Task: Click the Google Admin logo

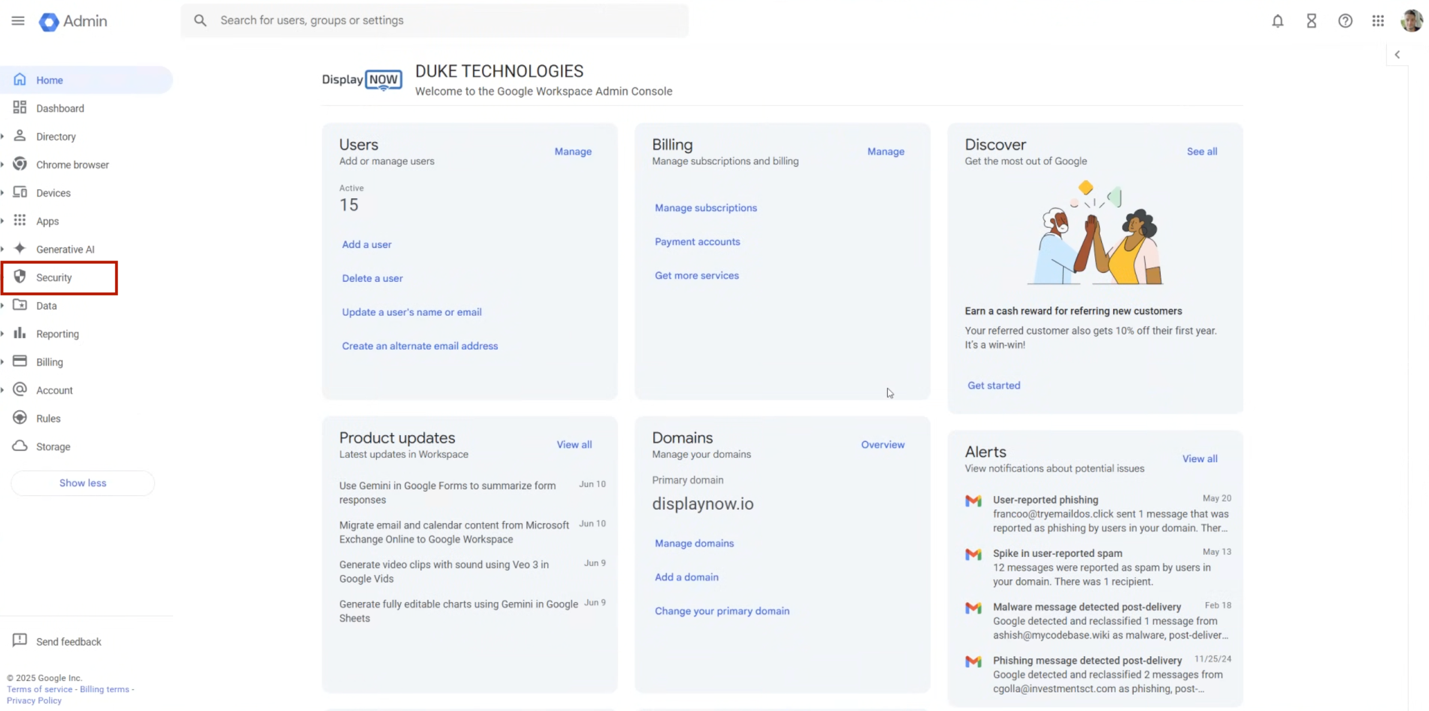Action: point(73,21)
